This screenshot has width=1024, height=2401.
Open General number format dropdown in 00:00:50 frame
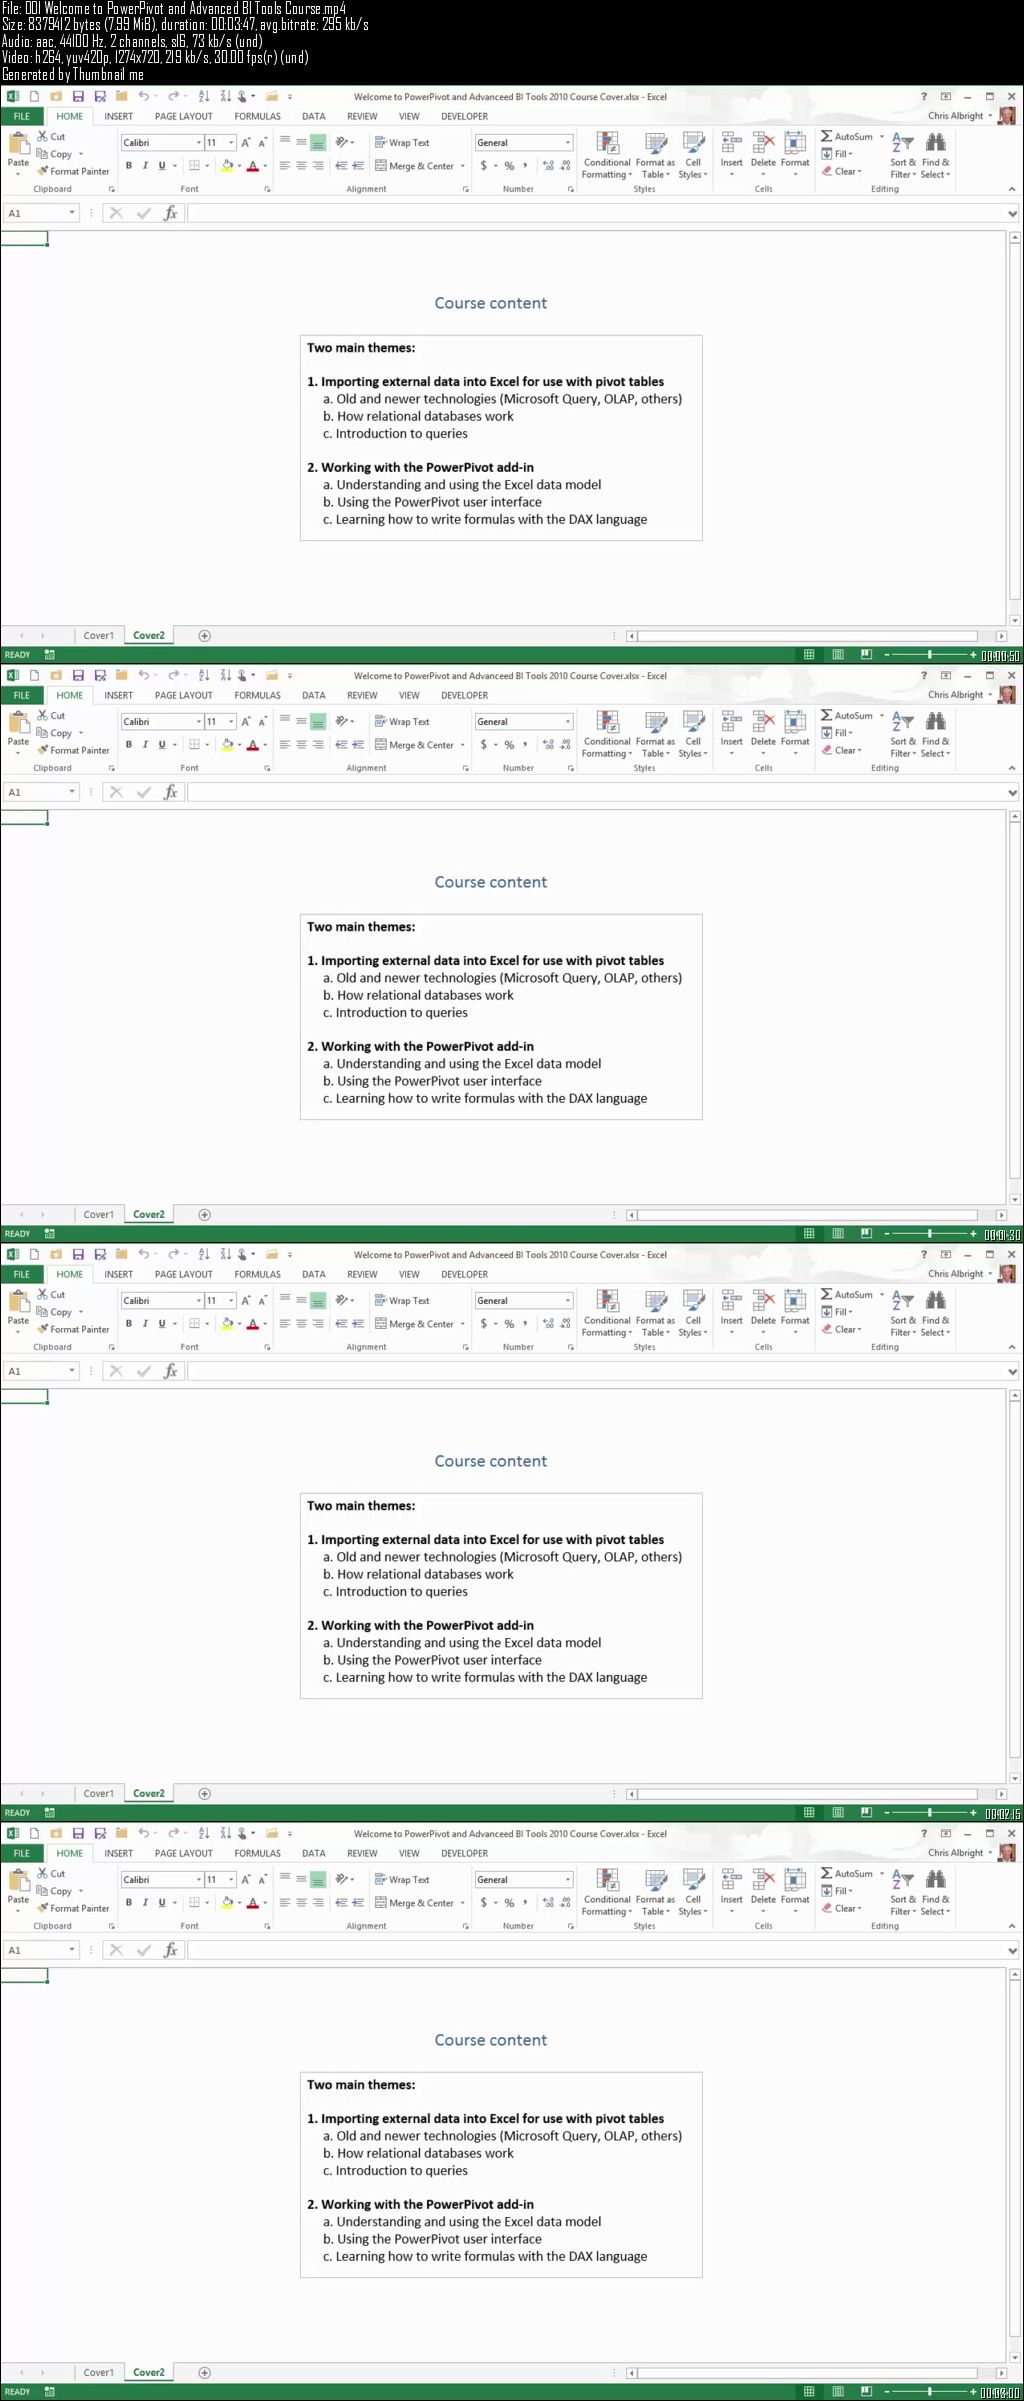point(568,143)
